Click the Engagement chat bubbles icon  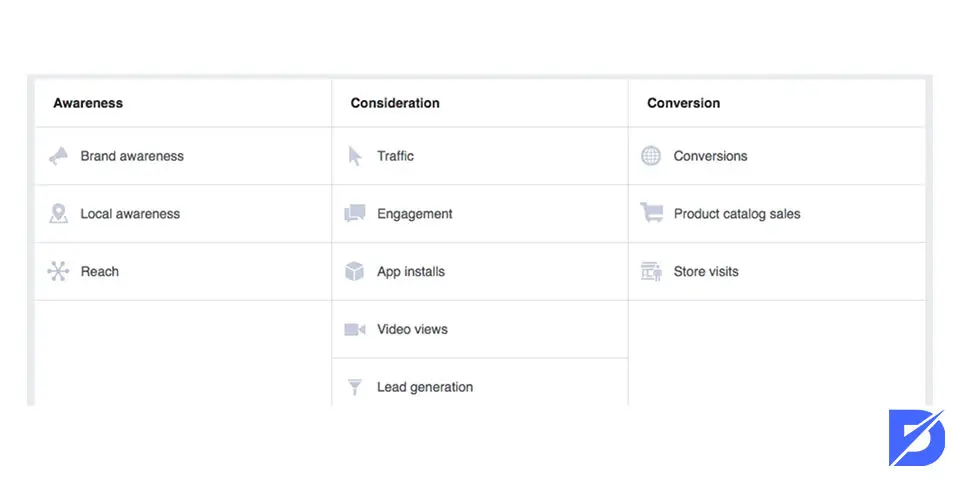tap(354, 214)
